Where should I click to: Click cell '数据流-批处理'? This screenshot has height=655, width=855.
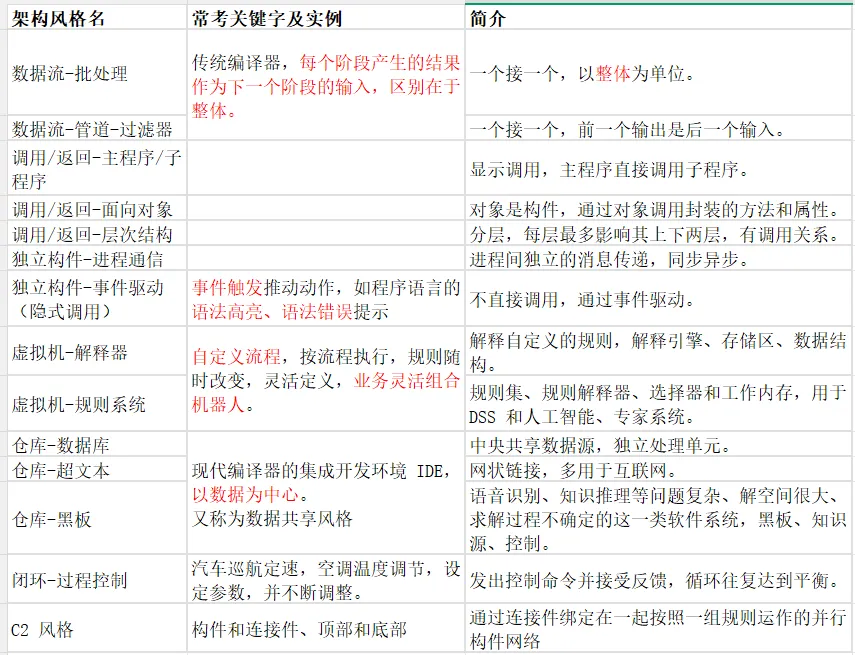click(97, 73)
